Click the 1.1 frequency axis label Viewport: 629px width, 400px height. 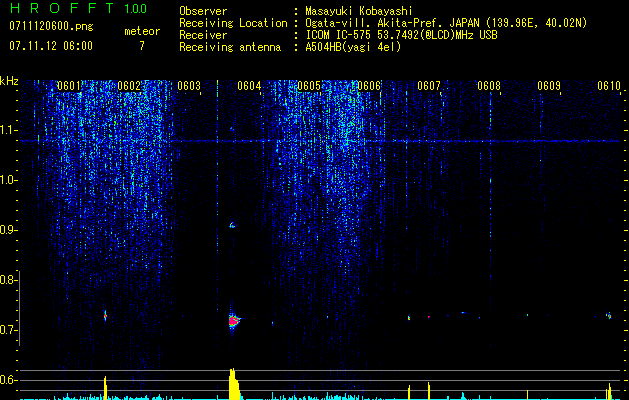(x=9, y=130)
